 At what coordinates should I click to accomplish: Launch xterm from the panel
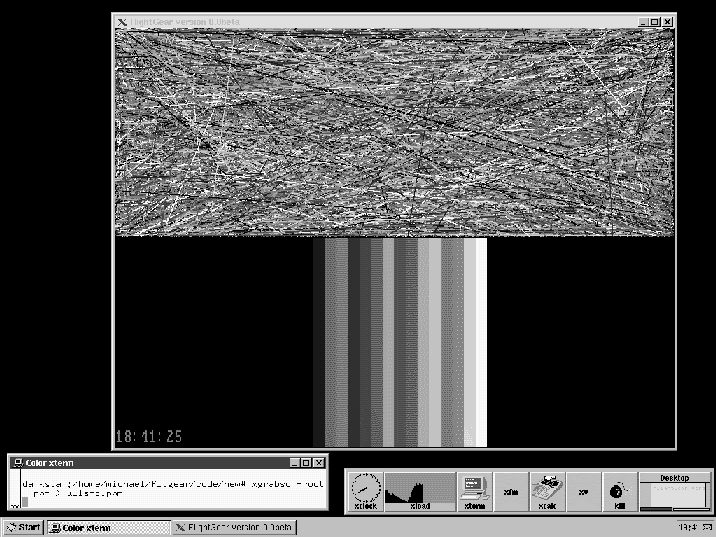pos(474,492)
